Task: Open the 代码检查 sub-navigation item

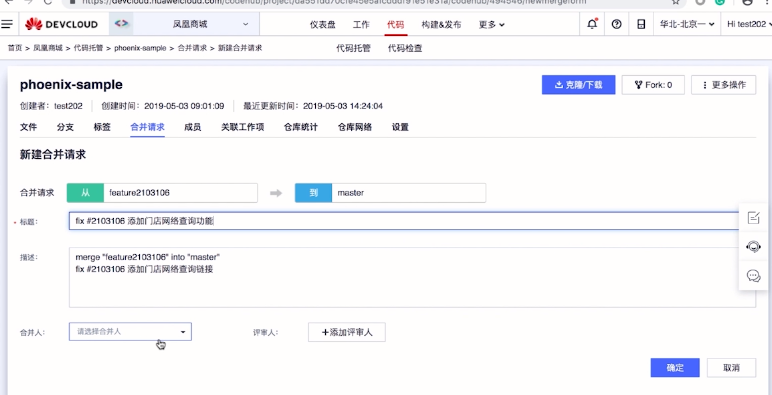Action: click(x=405, y=48)
